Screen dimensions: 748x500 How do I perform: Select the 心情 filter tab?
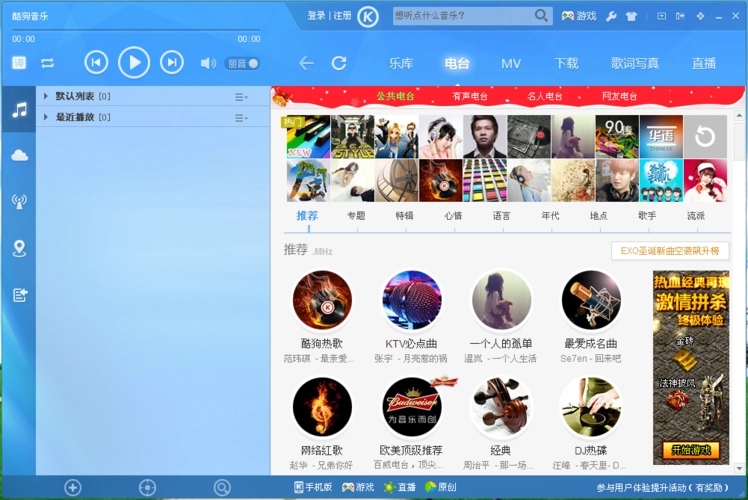click(453, 216)
